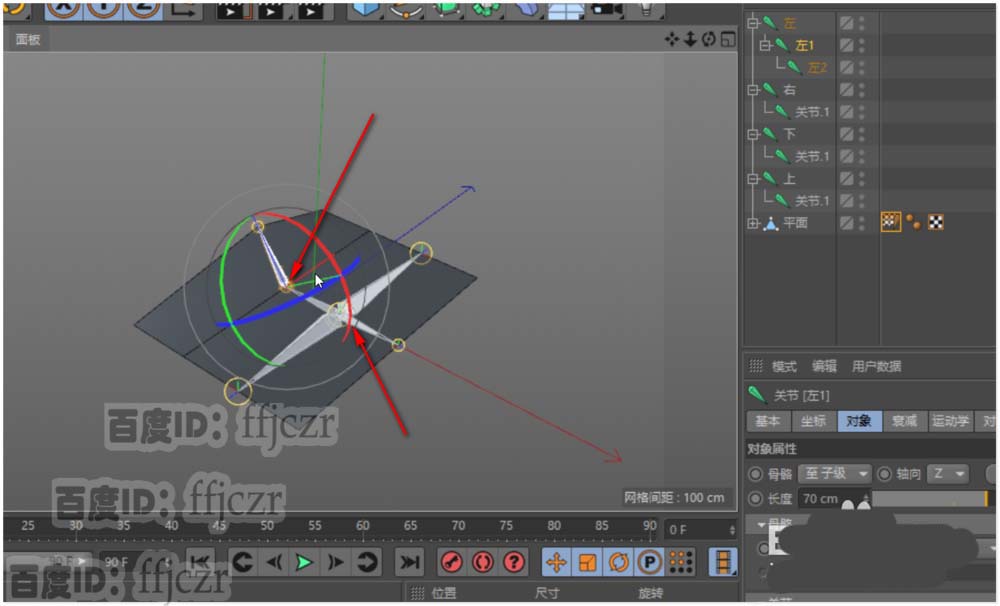
Task: Open the 模式 menu in the attributes panel
Action: click(784, 366)
